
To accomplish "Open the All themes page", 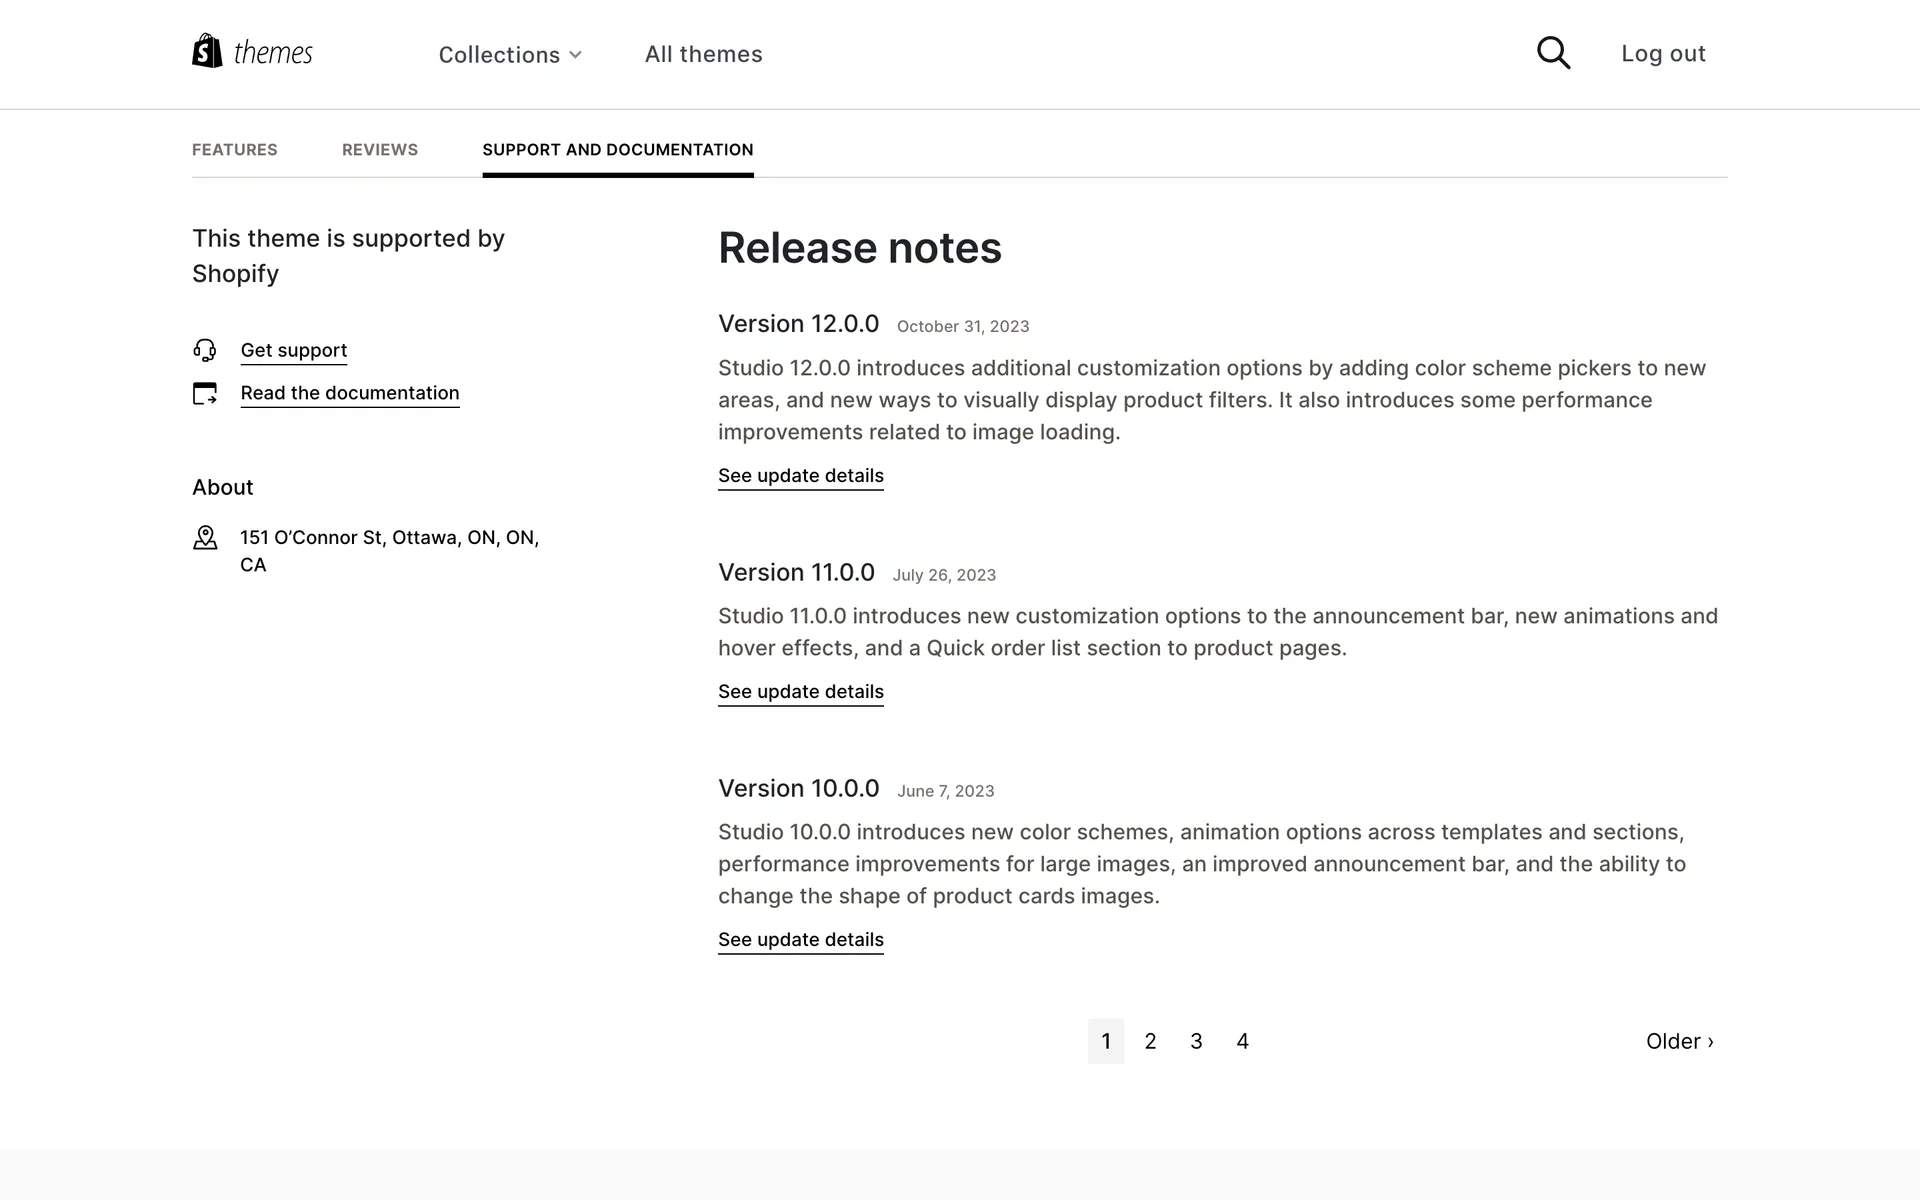I will [703, 54].
